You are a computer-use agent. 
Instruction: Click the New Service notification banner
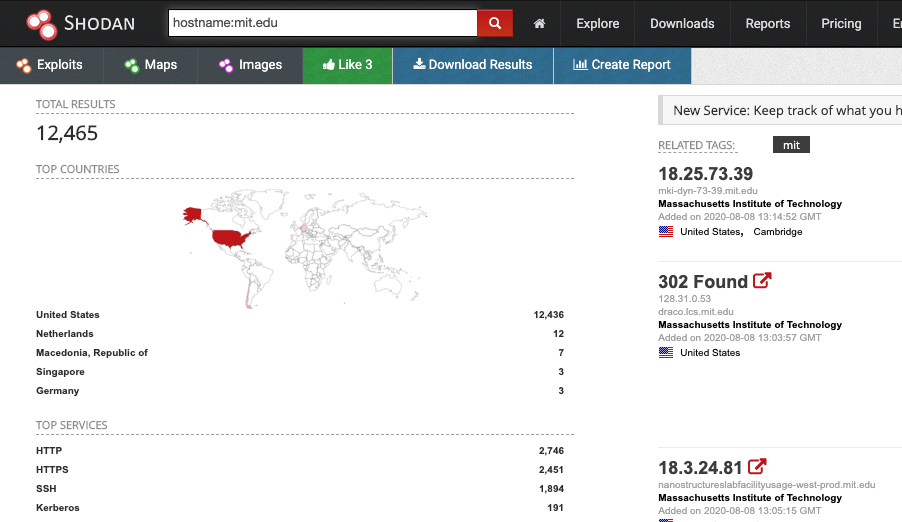pyautogui.click(x=781, y=110)
